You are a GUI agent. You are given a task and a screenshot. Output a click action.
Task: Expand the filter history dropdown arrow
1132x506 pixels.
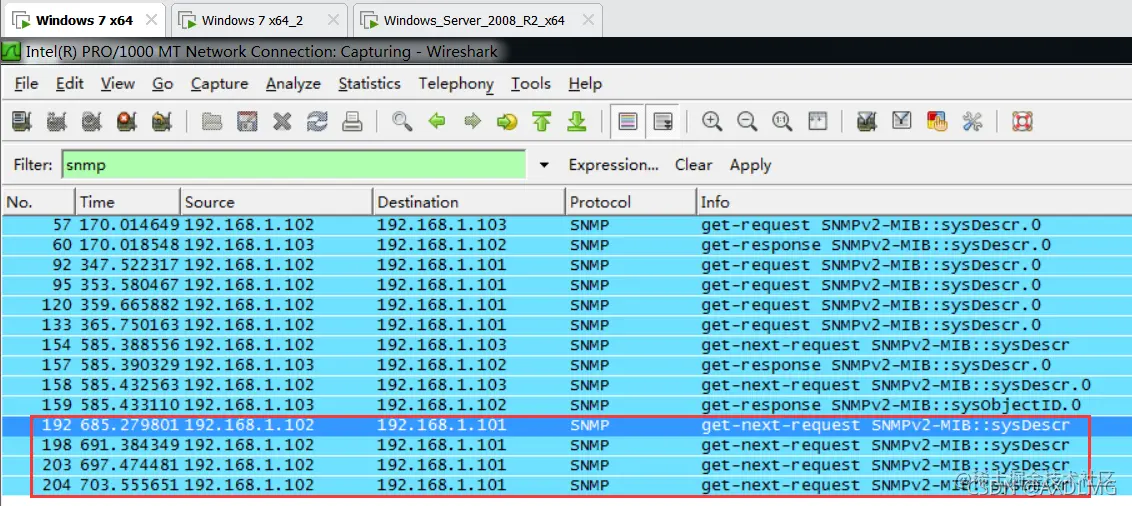coord(544,165)
